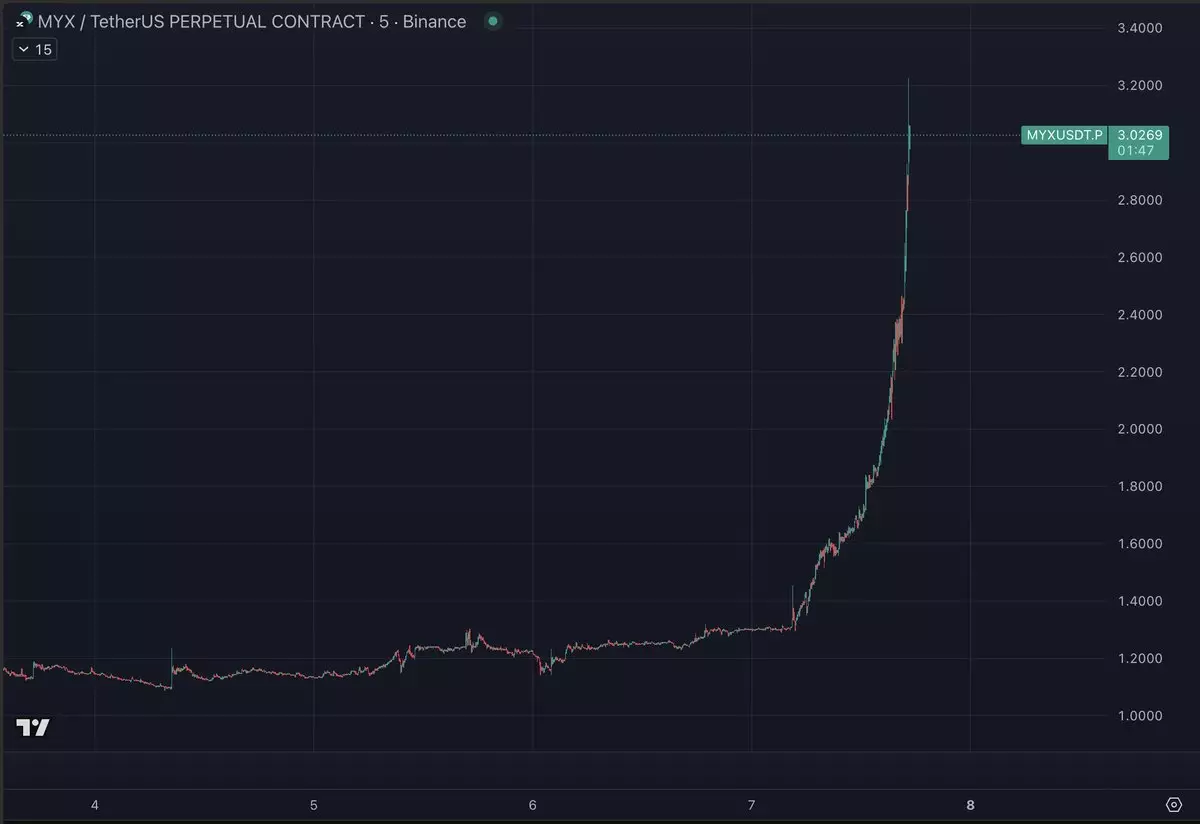Click date 7 on the time axis

[751, 805]
